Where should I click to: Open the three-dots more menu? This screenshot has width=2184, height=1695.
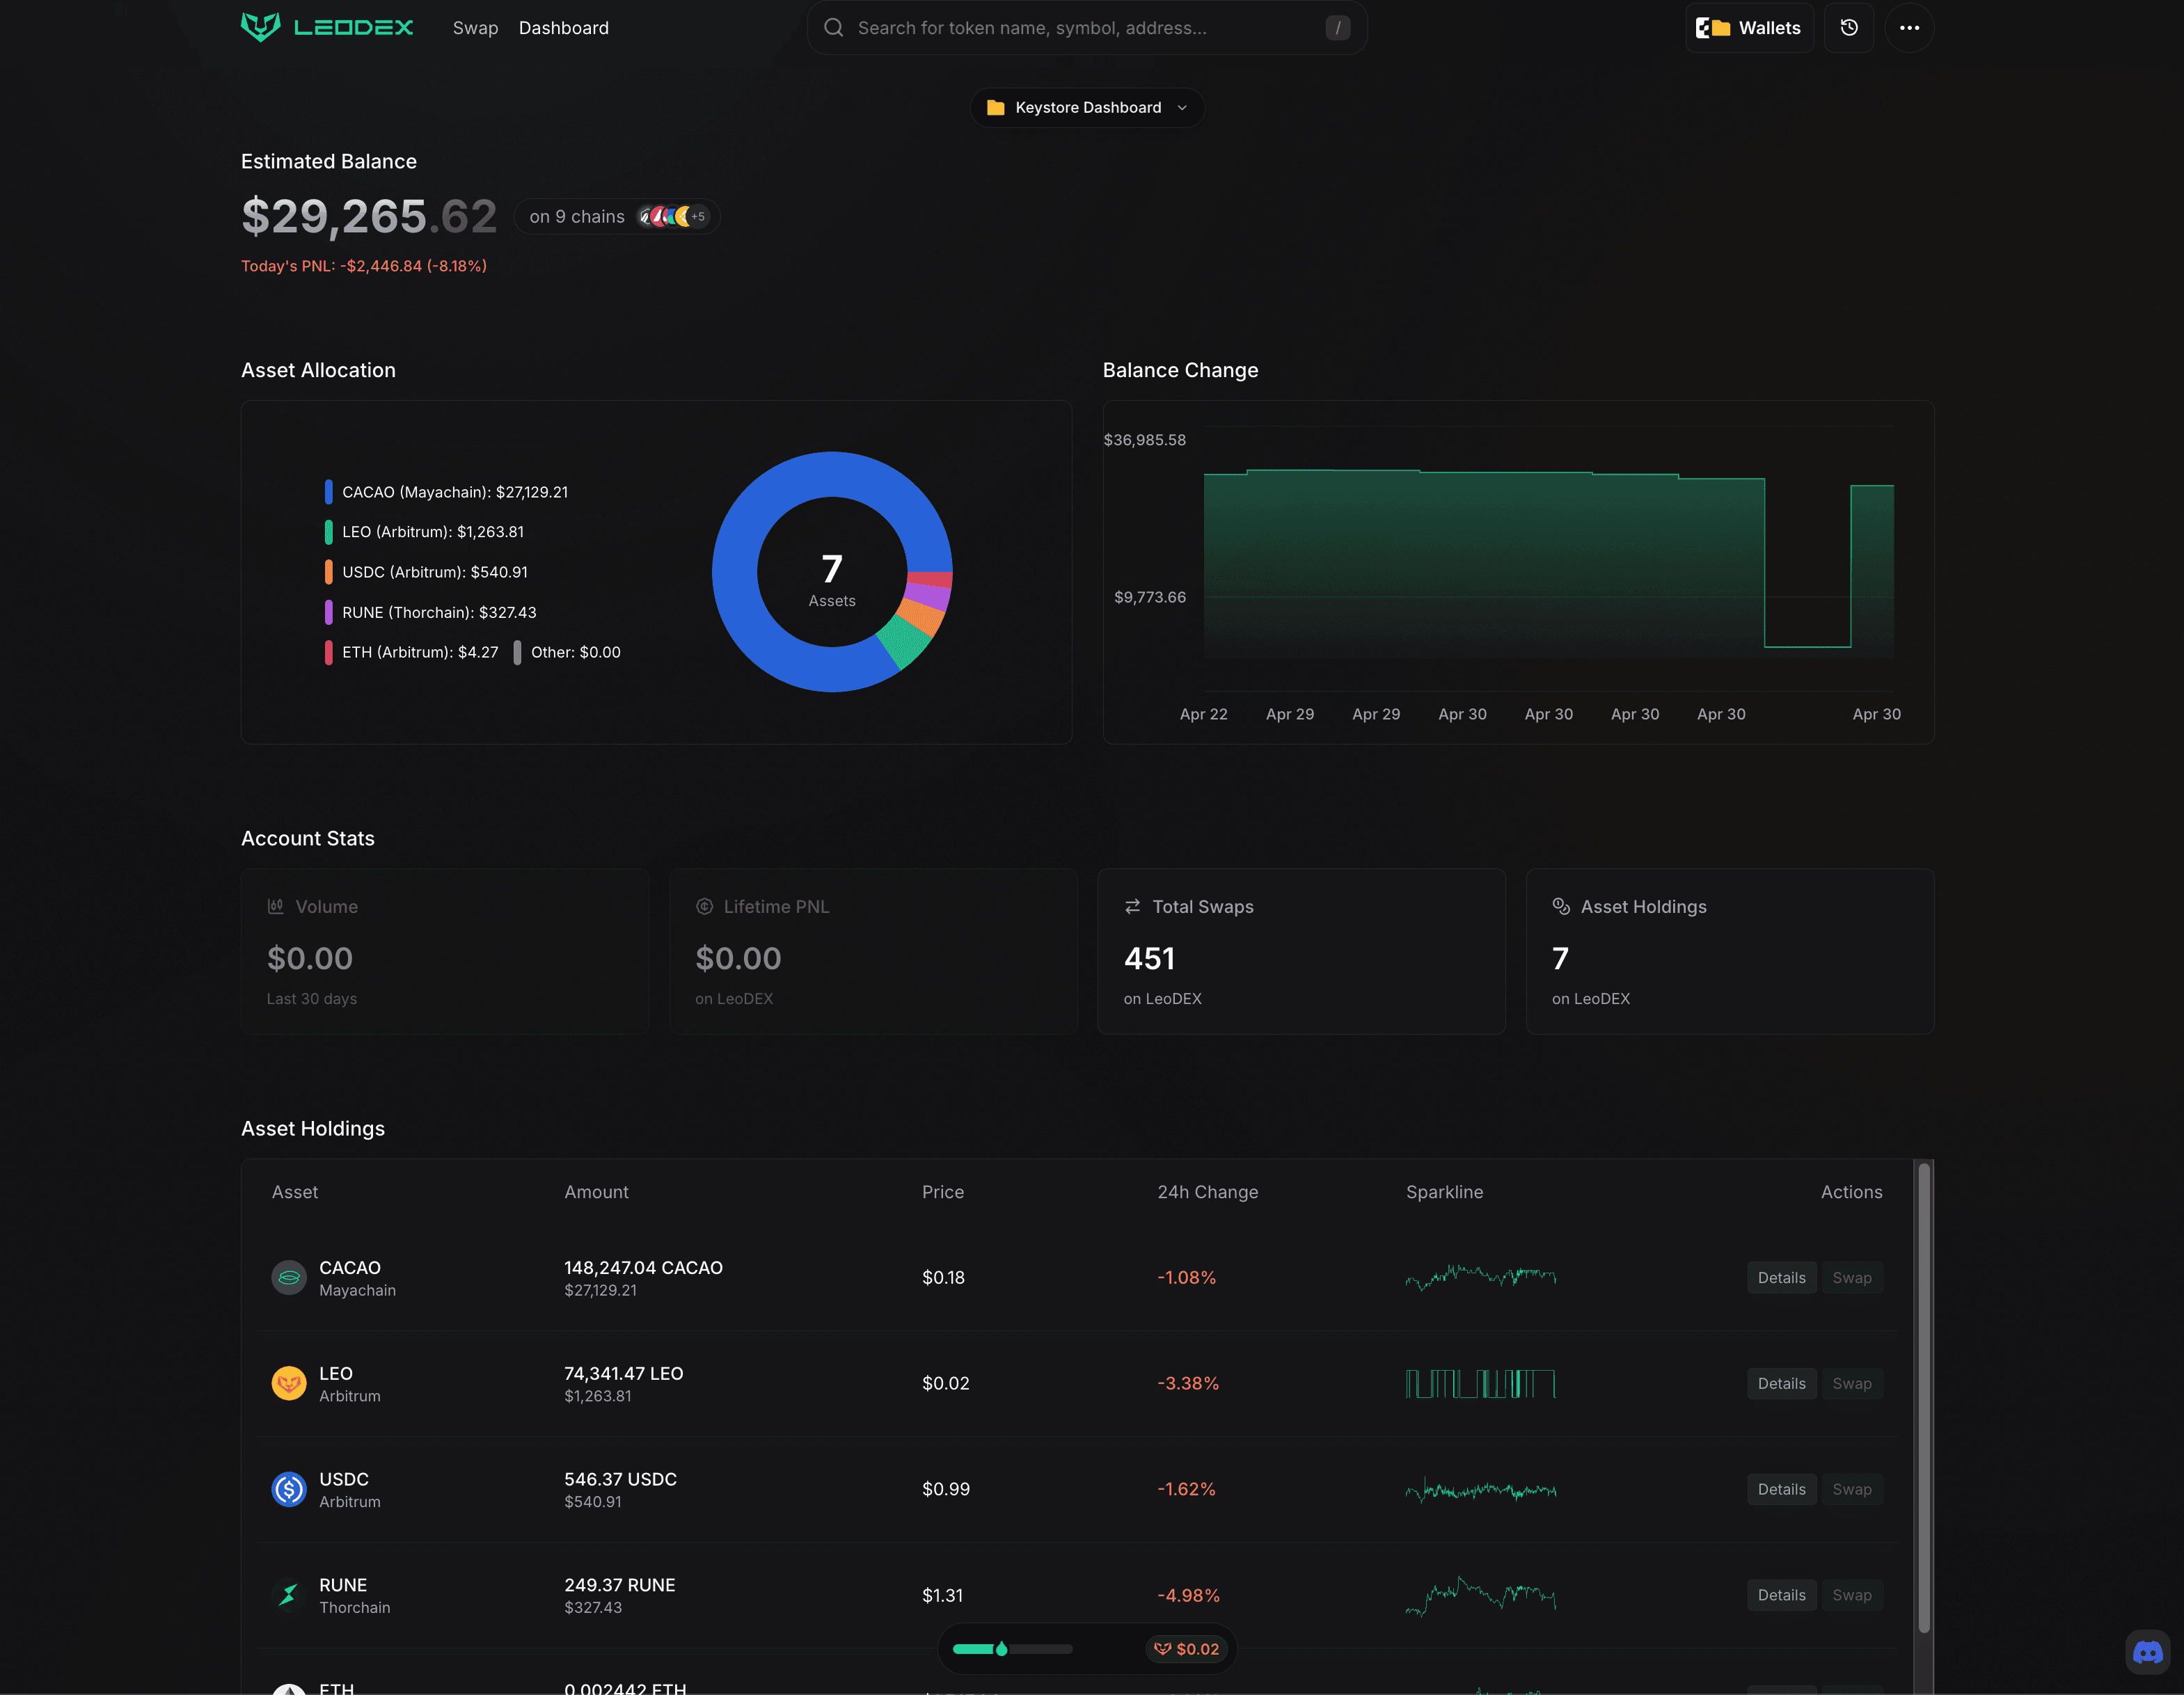pyautogui.click(x=1909, y=28)
